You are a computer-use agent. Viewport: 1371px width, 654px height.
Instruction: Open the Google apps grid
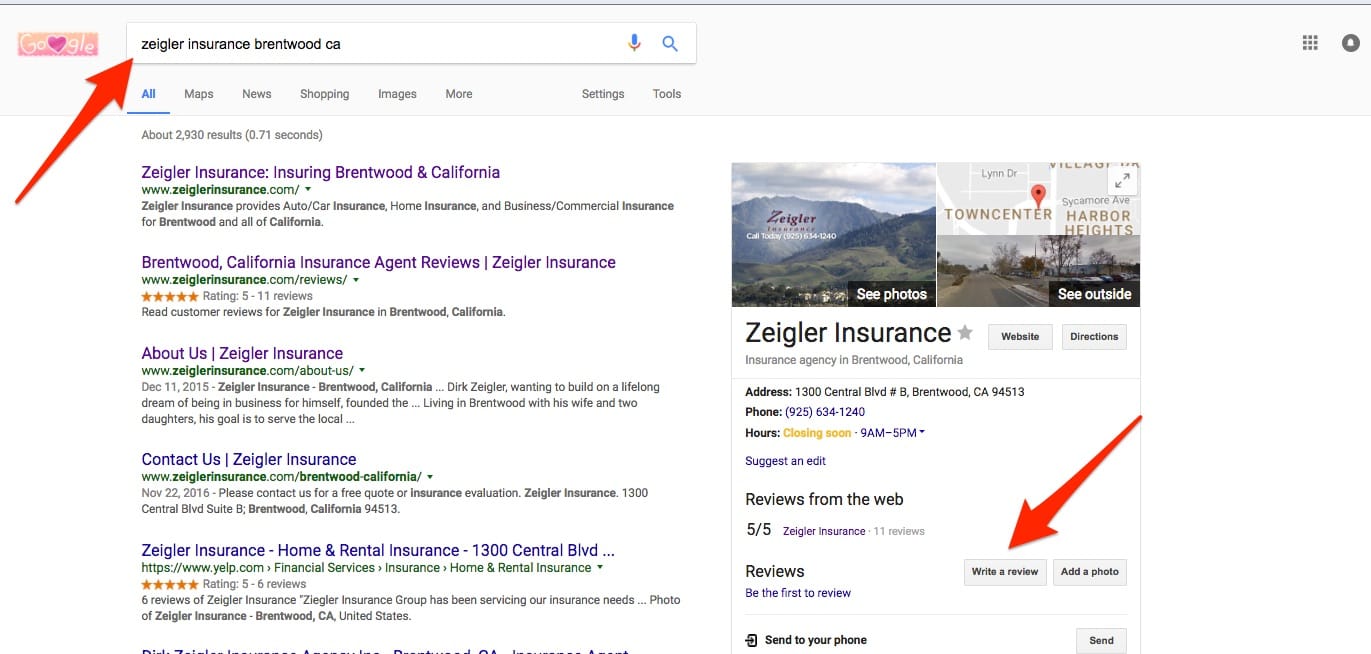[1310, 43]
